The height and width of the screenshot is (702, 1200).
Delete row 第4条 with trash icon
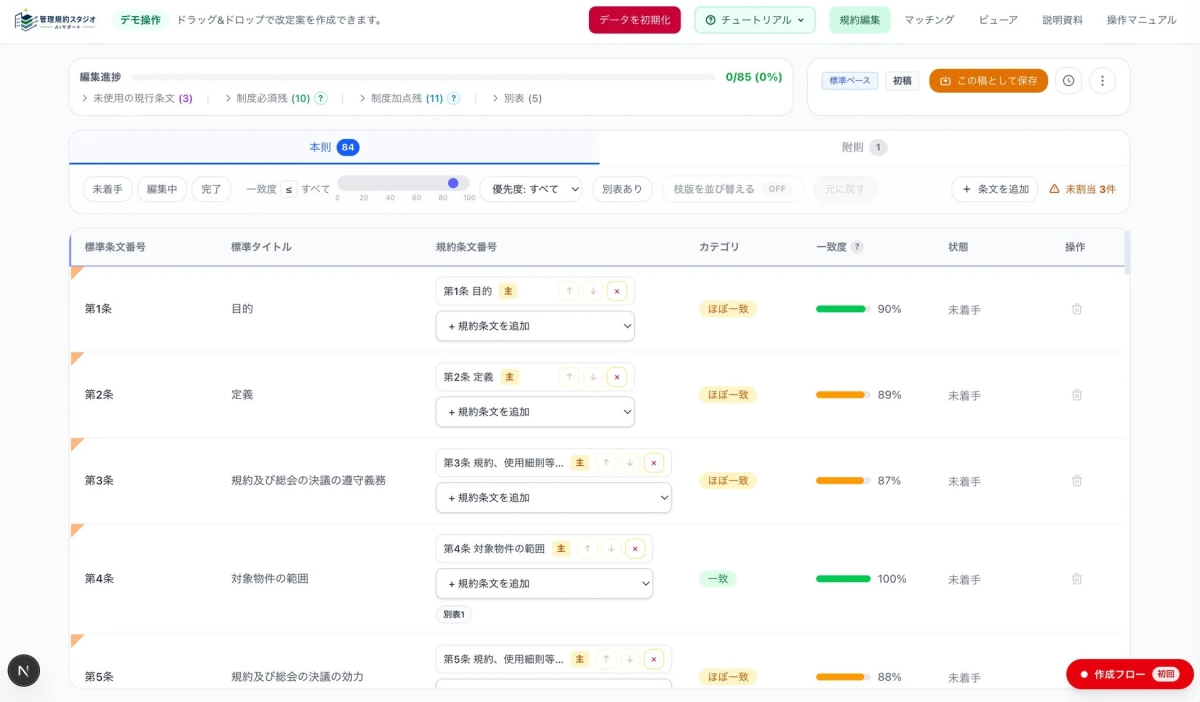pyautogui.click(x=1077, y=579)
